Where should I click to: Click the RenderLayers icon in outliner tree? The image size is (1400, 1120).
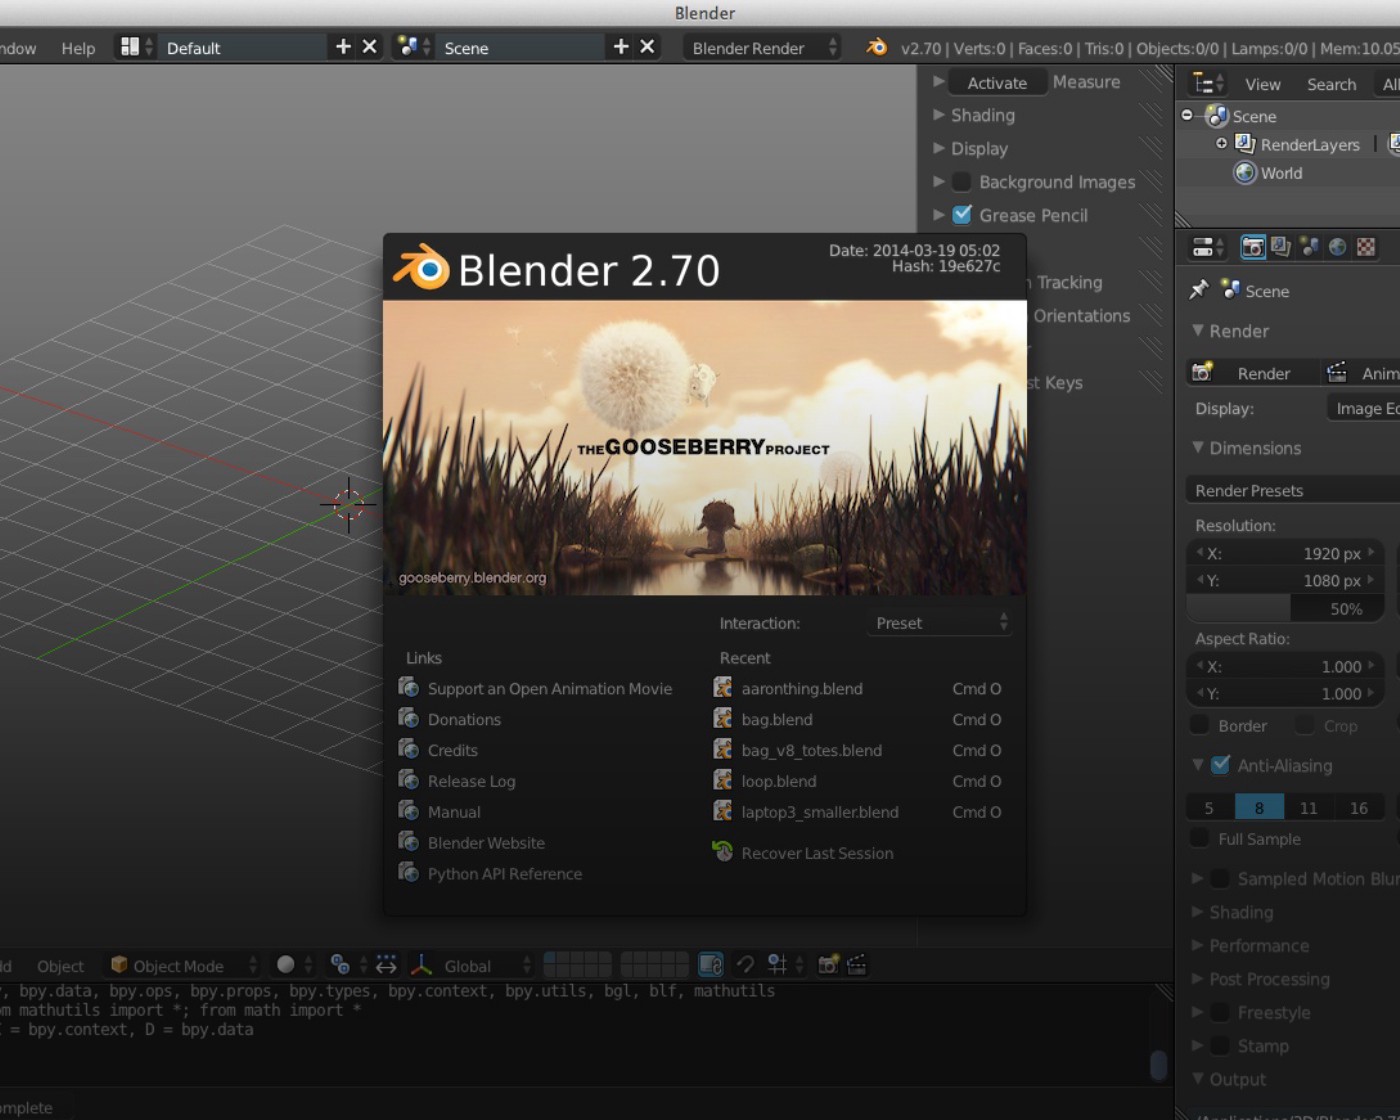pyautogui.click(x=1245, y=144)
